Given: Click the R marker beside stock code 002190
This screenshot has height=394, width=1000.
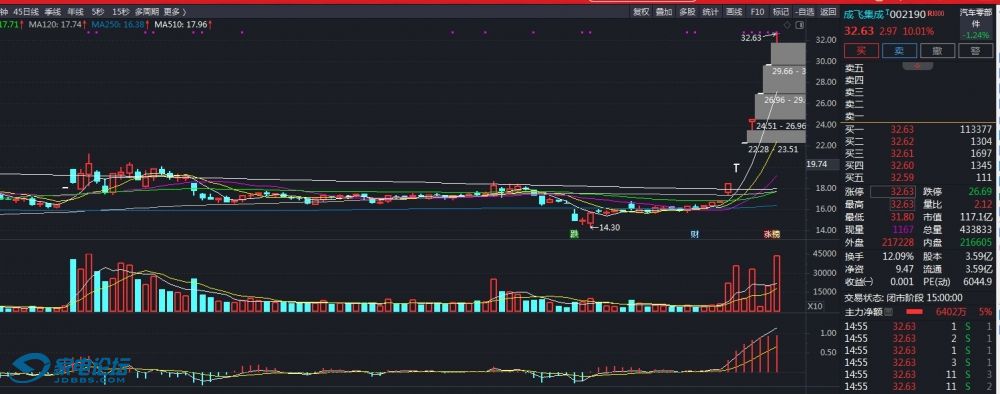Looking at the screenshot, I should coord(936,13).
